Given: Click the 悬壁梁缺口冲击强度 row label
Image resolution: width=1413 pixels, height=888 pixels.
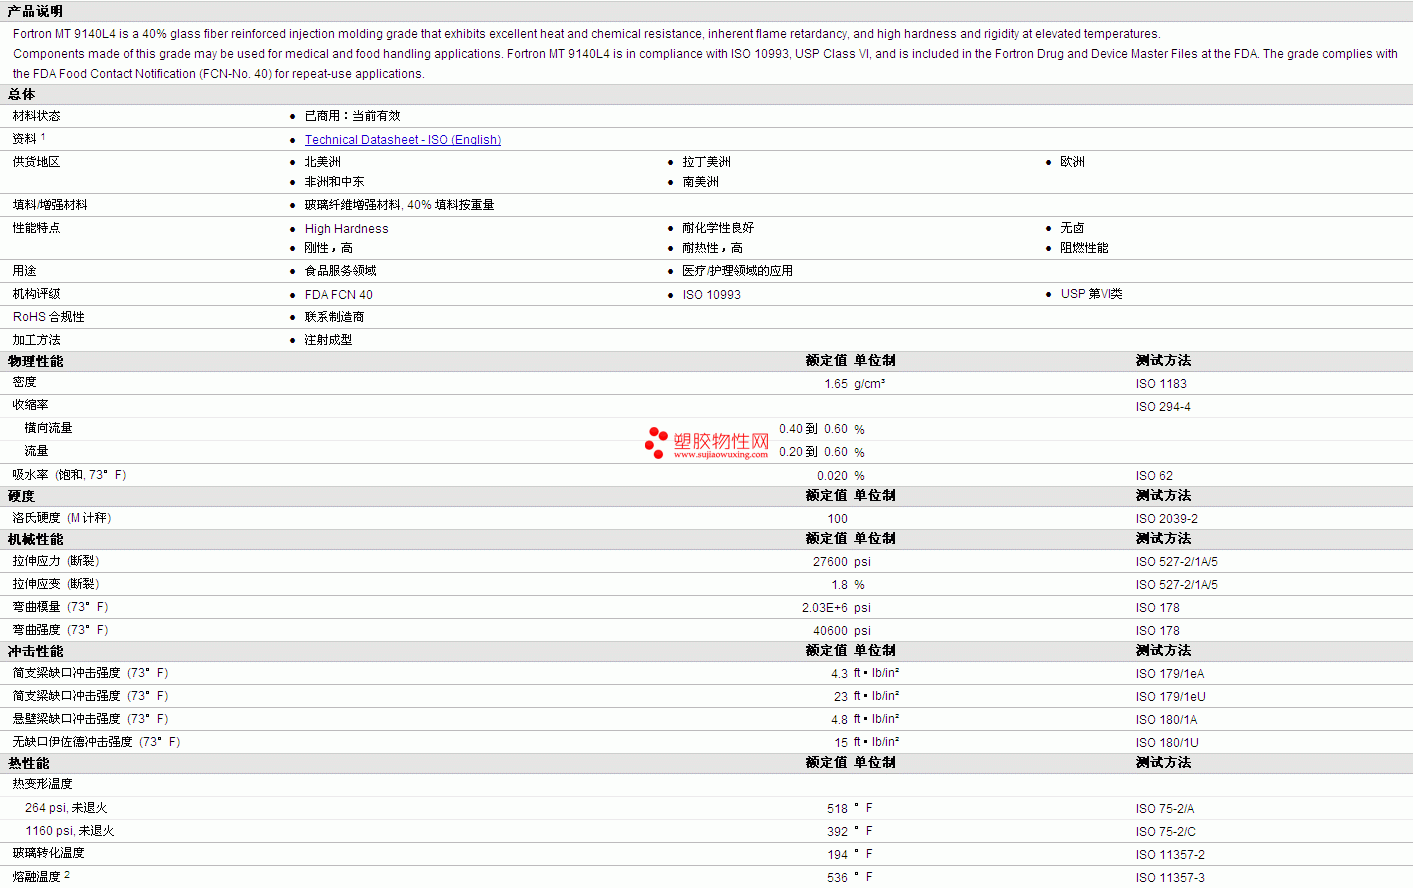Looking at the screenshot, I should 90,719.
